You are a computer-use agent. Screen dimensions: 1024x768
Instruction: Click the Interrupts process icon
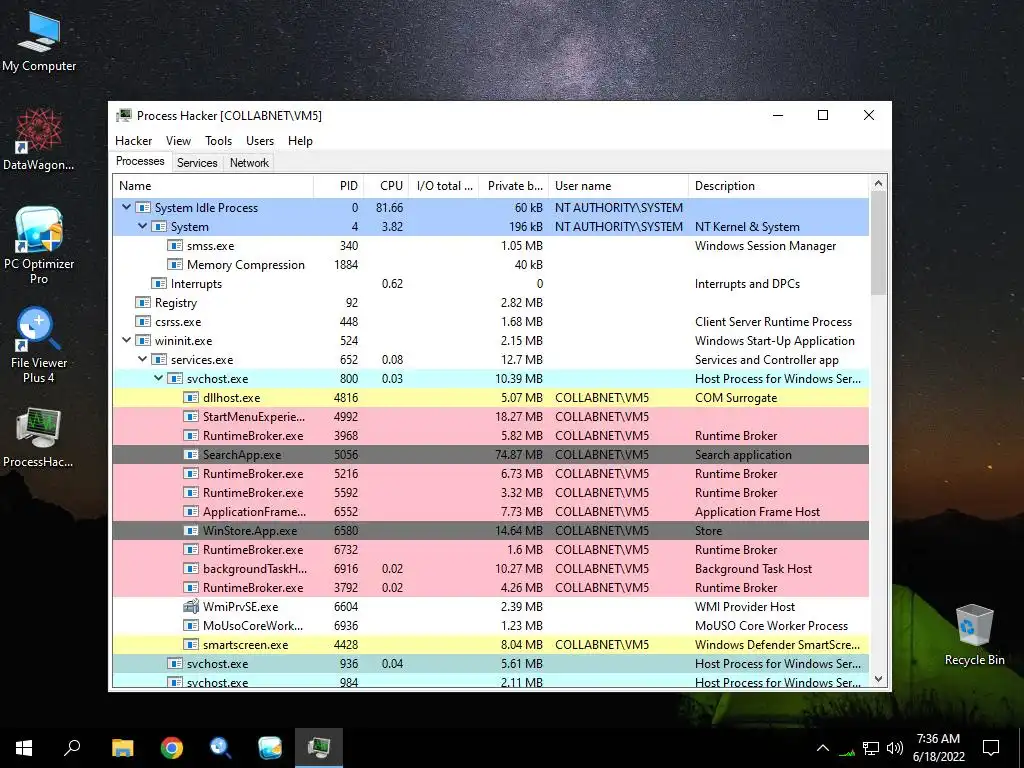[x=159, y=283]
